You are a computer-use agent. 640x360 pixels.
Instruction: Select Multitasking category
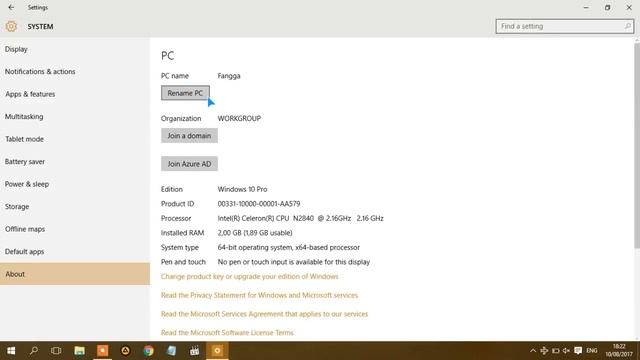point(75,116)
